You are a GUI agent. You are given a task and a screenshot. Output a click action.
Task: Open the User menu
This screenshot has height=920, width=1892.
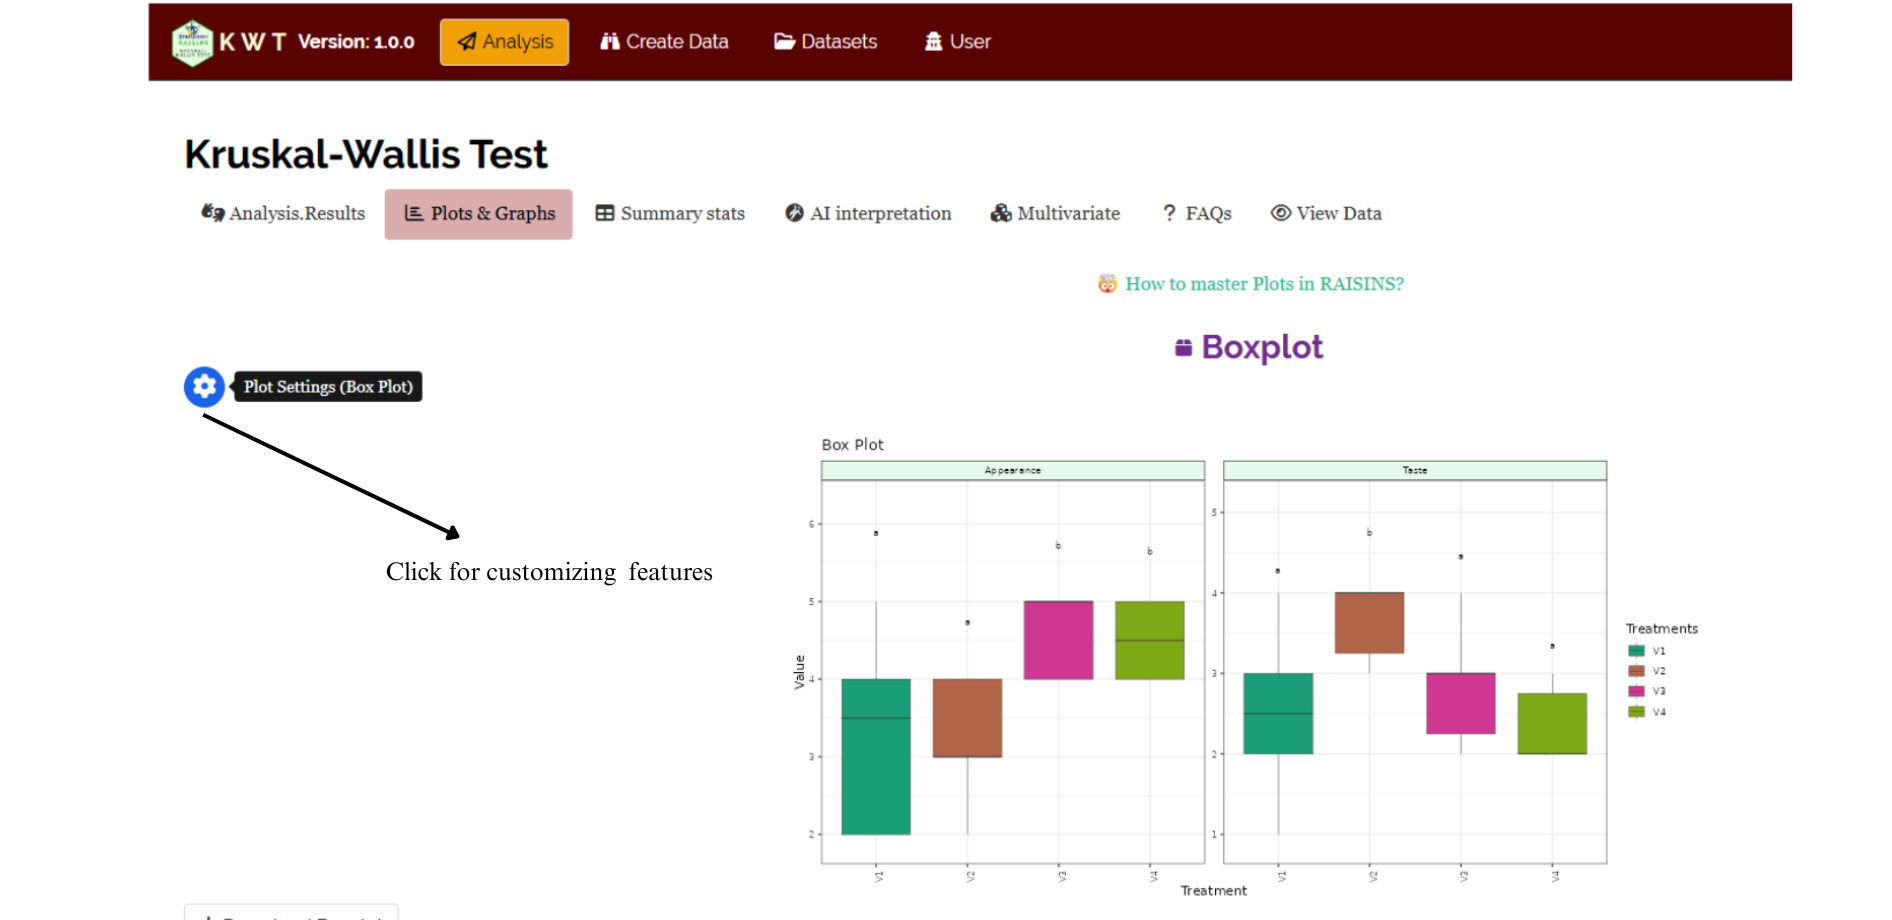pos(957,42)
